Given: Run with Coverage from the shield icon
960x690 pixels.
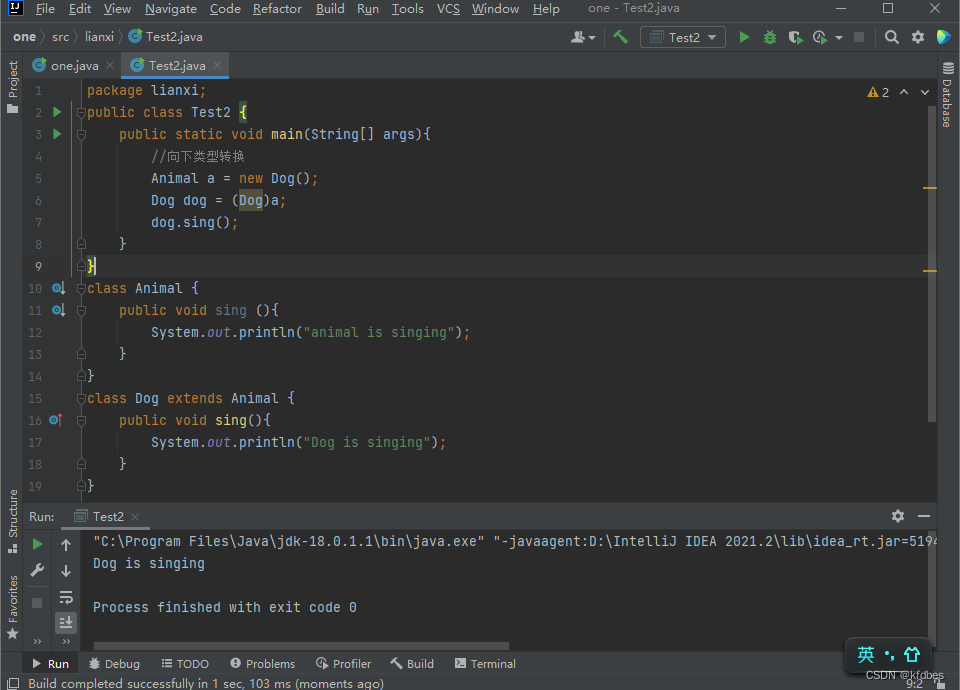Looking at the screenshot, I should (795, 37).
